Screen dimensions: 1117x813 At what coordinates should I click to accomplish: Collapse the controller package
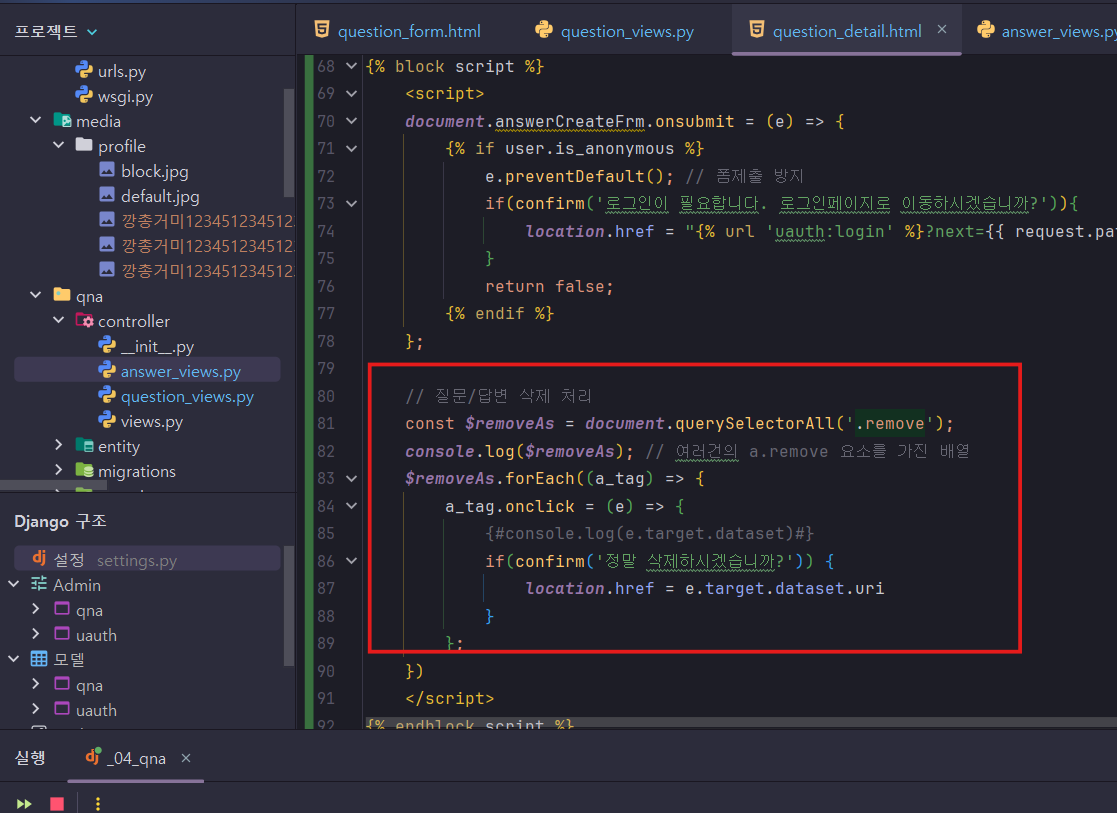pos(58,321)
